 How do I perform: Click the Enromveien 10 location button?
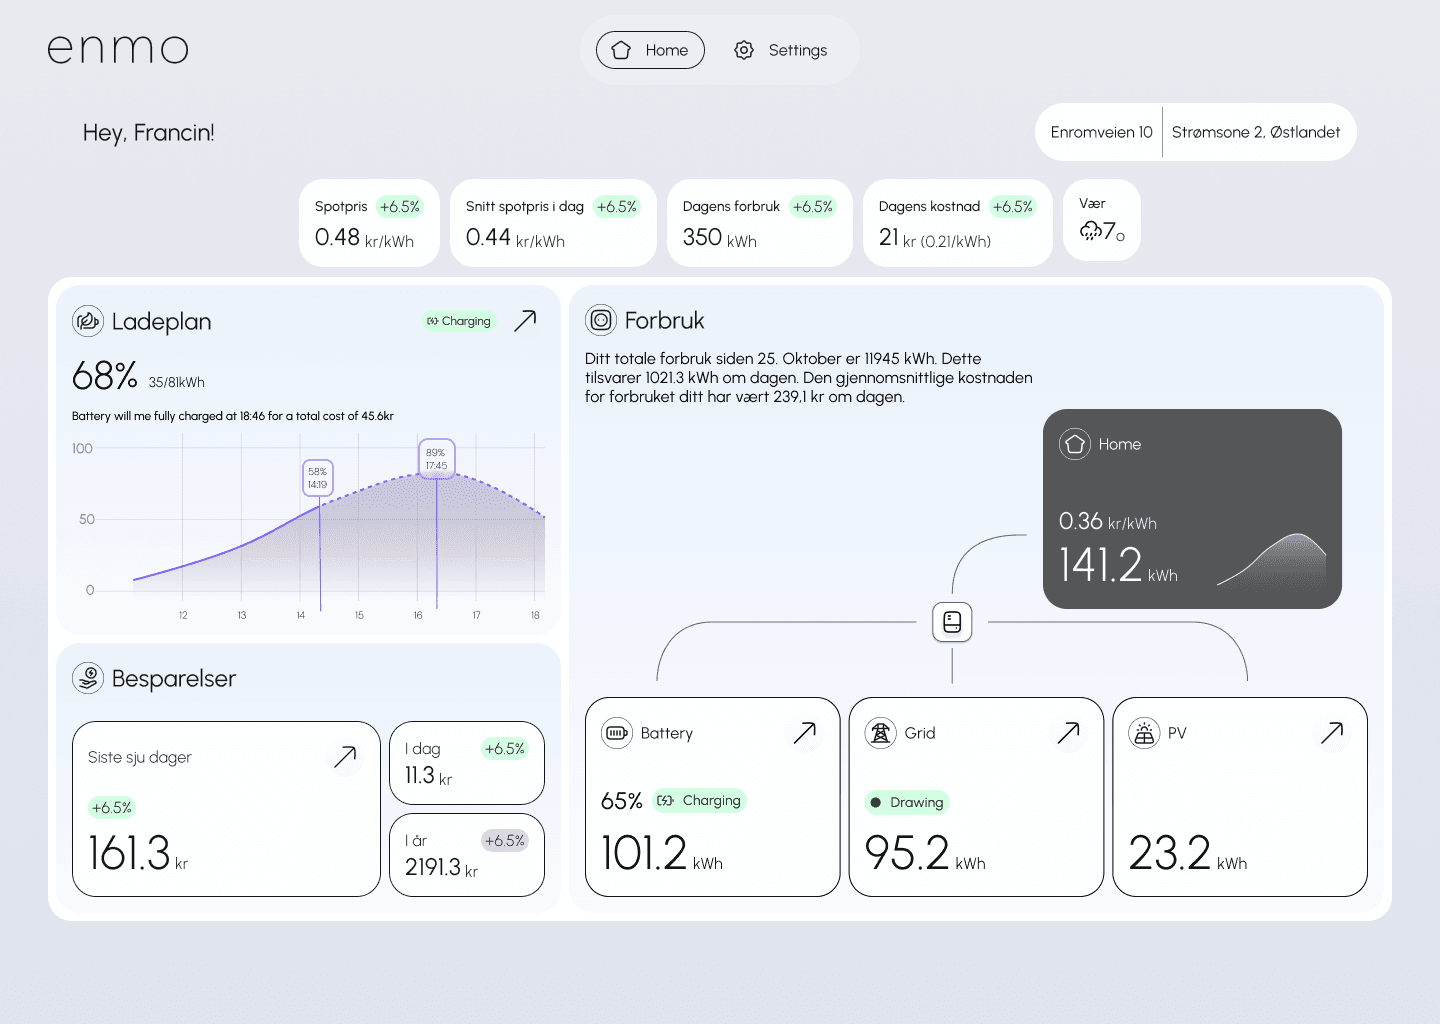pos(1100,131)
